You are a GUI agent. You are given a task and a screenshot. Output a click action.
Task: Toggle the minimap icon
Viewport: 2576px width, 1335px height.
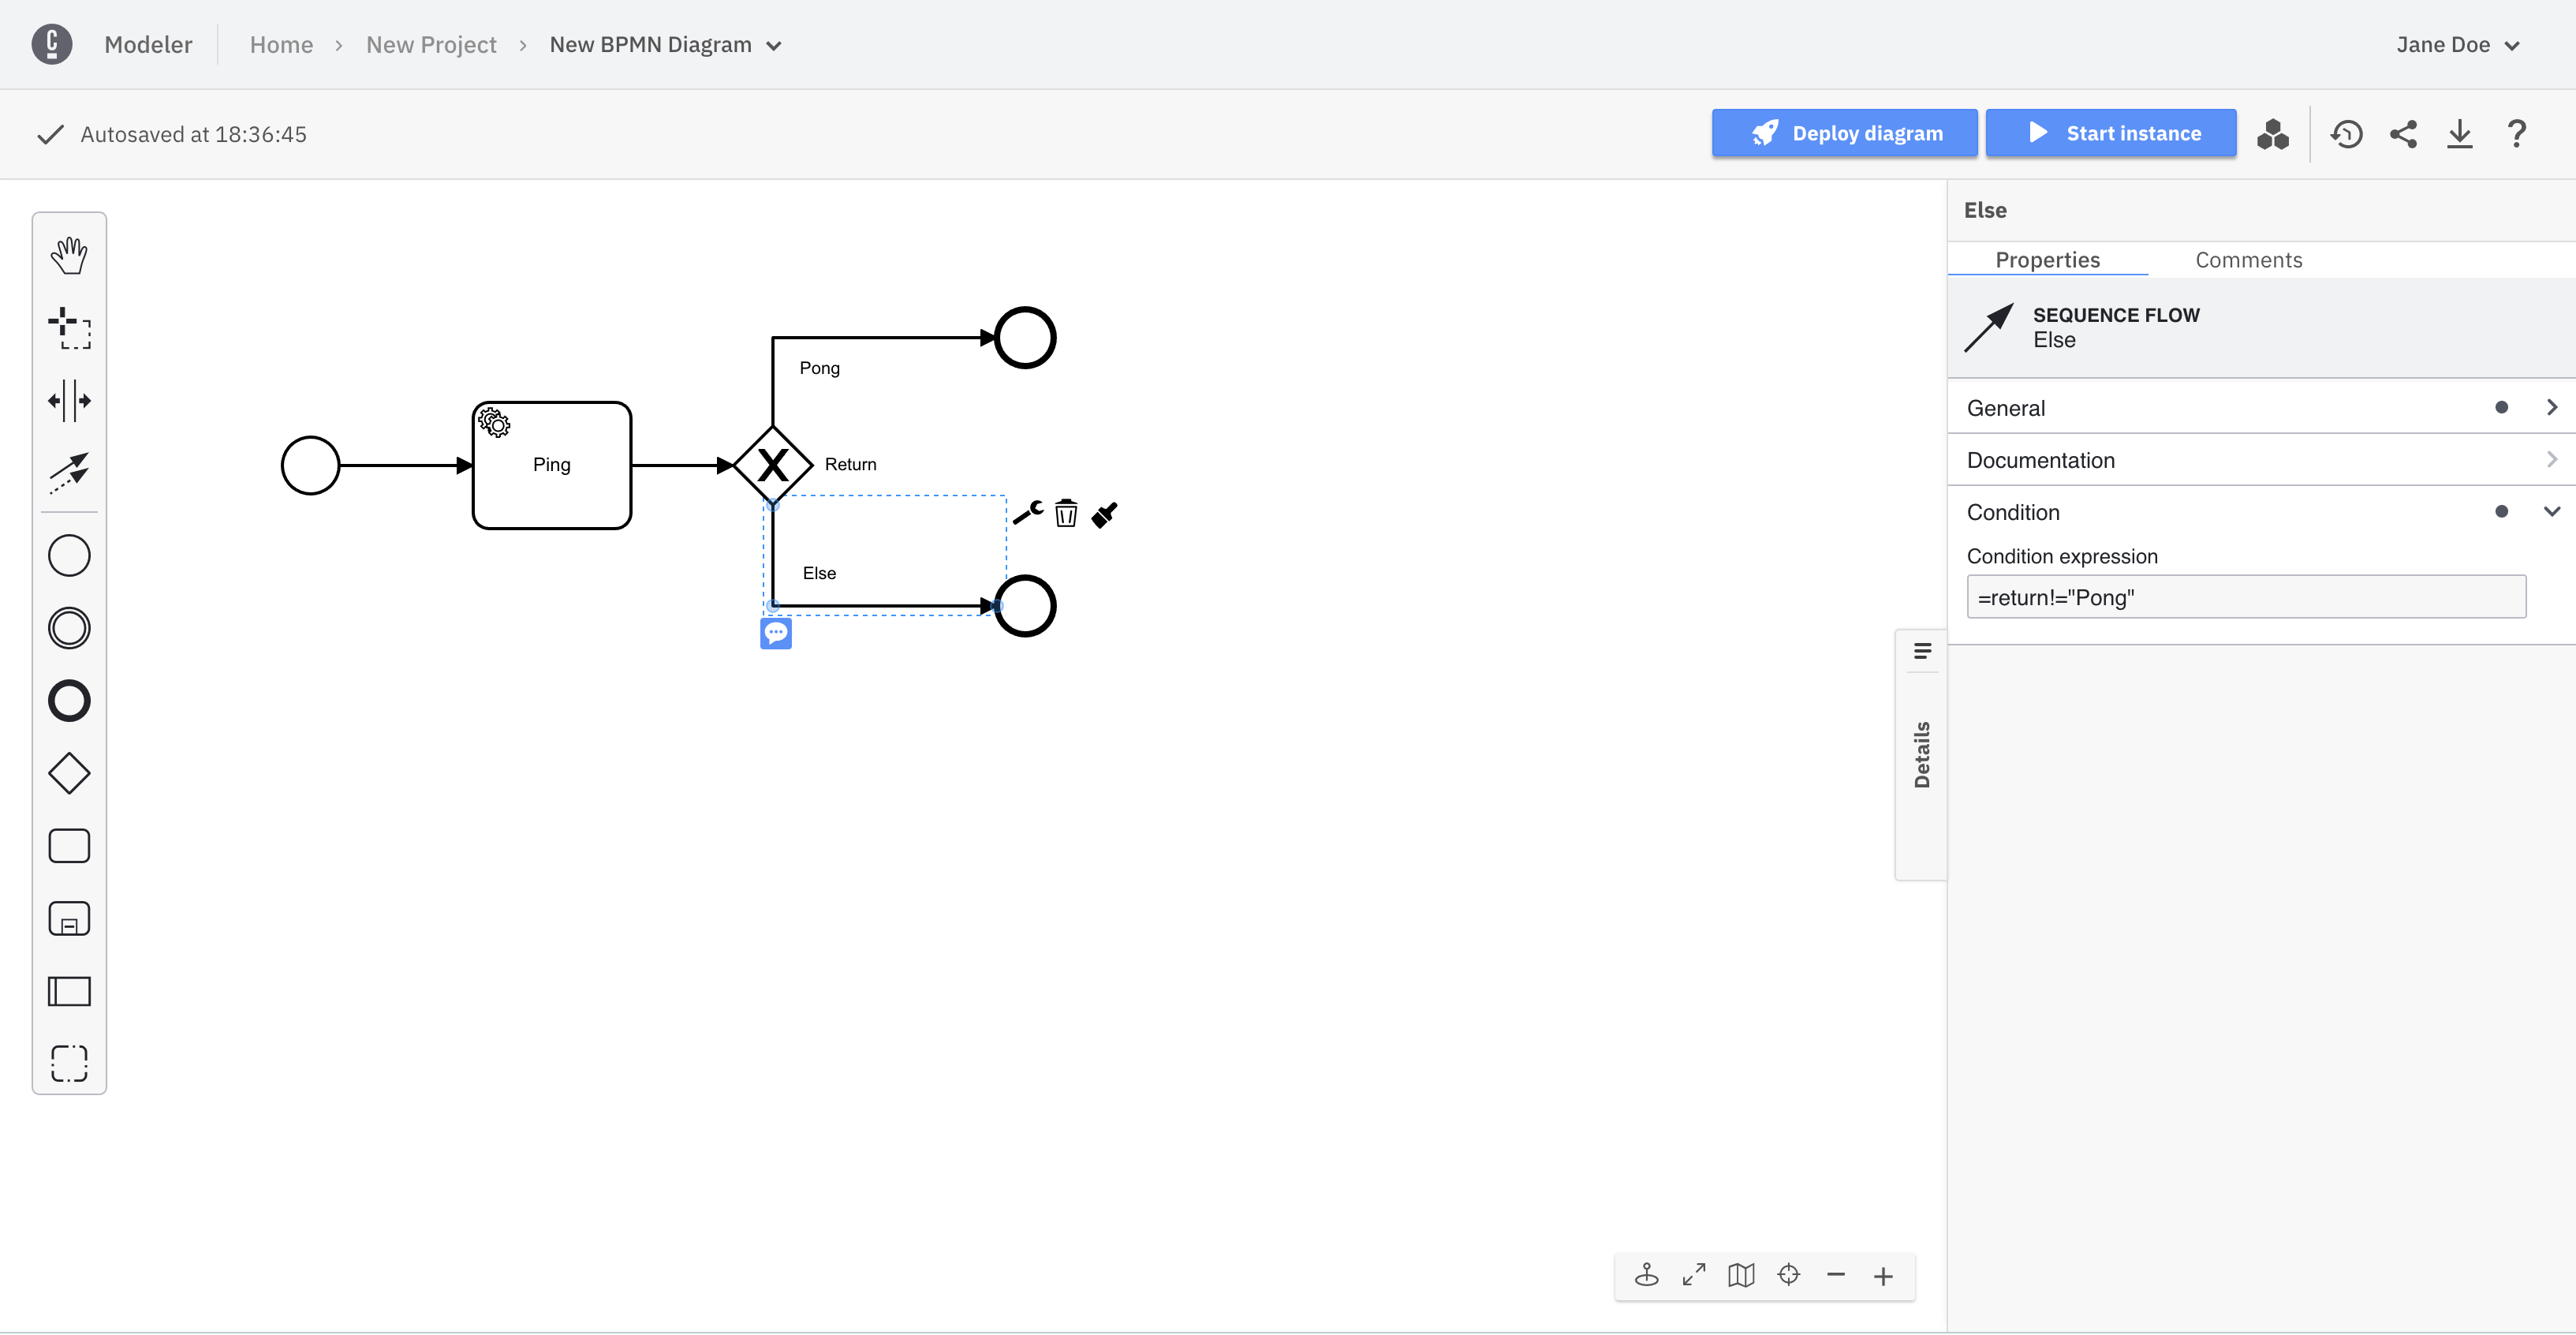[1741, 1275]
